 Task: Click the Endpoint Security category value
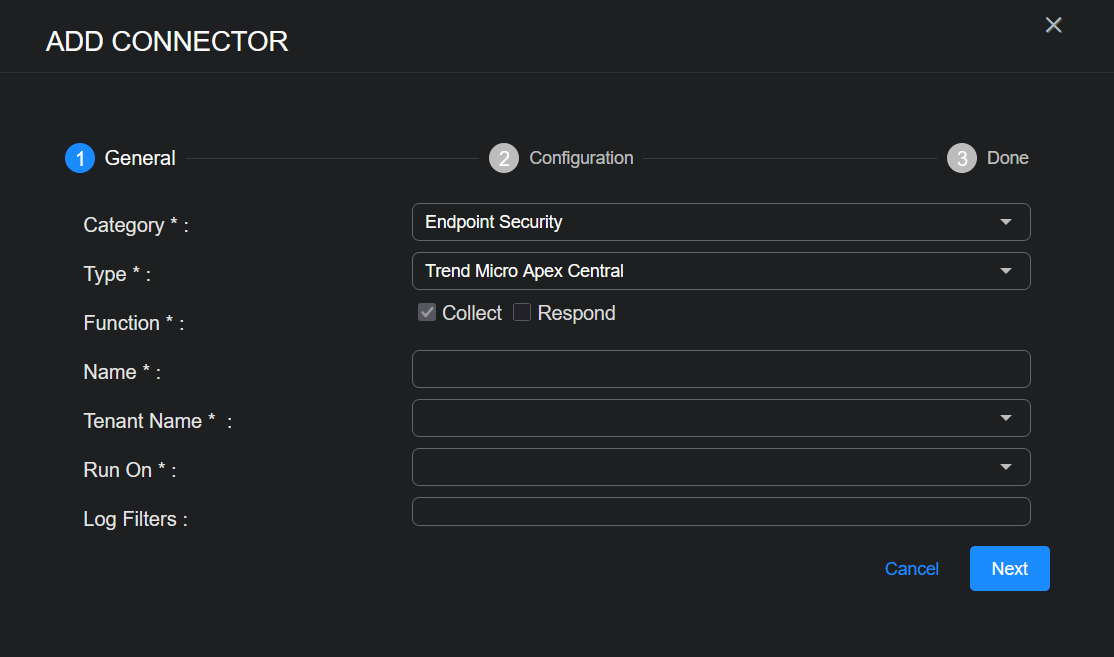pyautogui.click(x=494, y=222)
